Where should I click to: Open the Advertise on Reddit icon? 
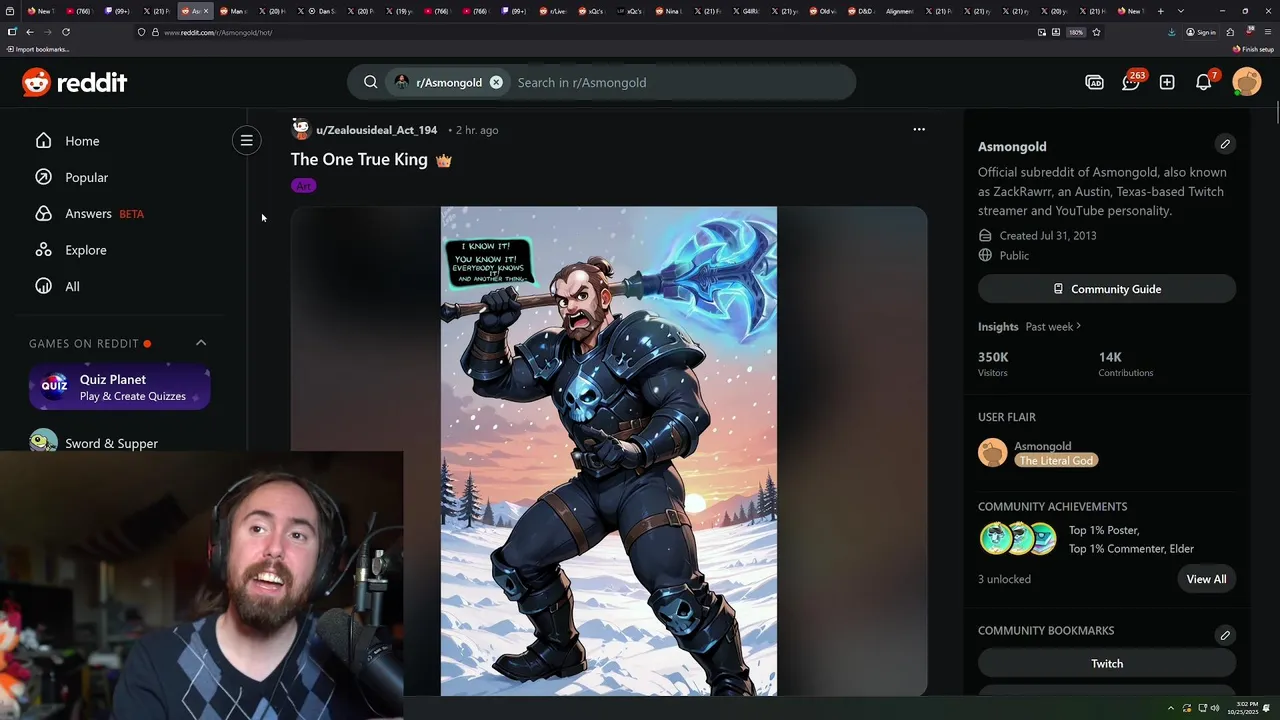(x=1094, y=82)
